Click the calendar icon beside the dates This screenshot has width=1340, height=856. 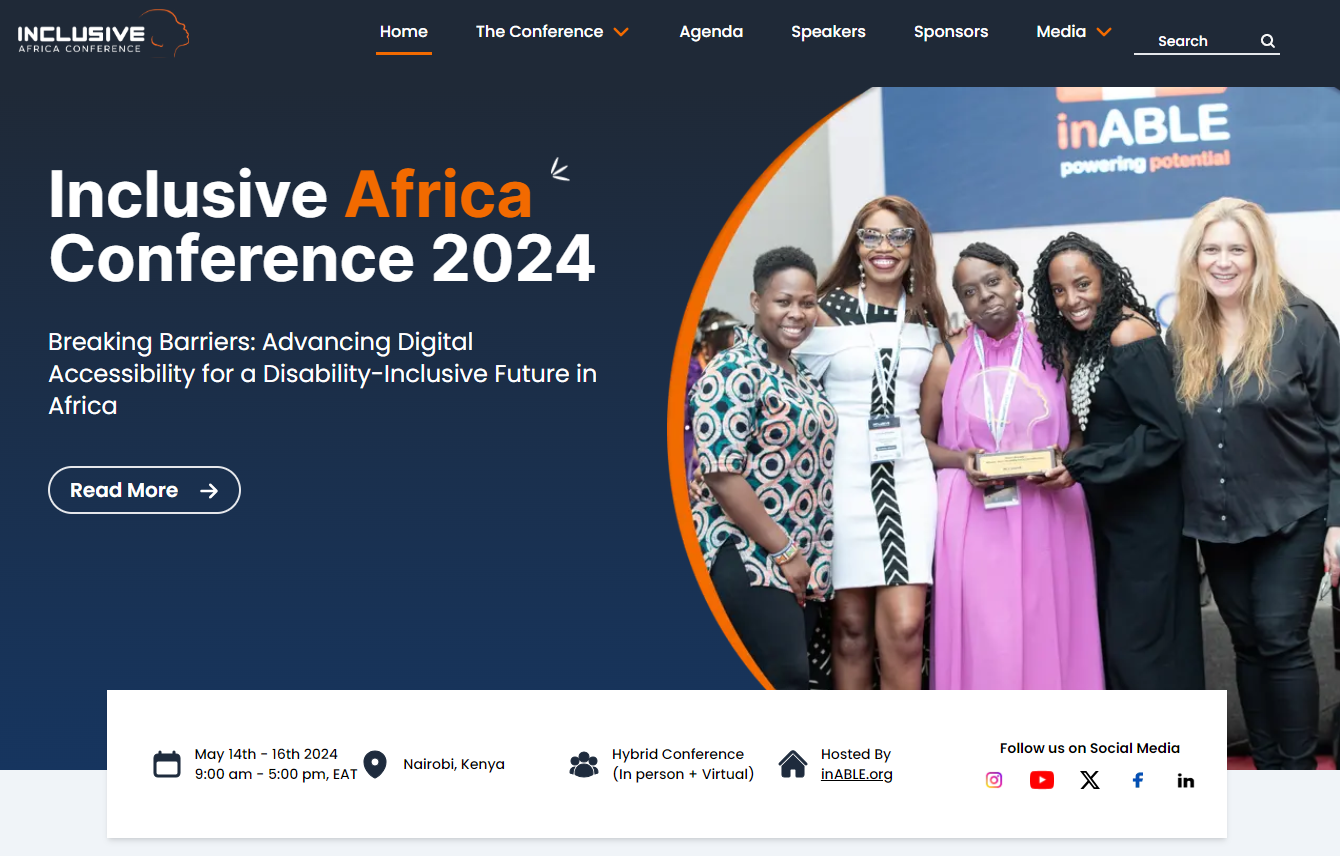(167, 765)
